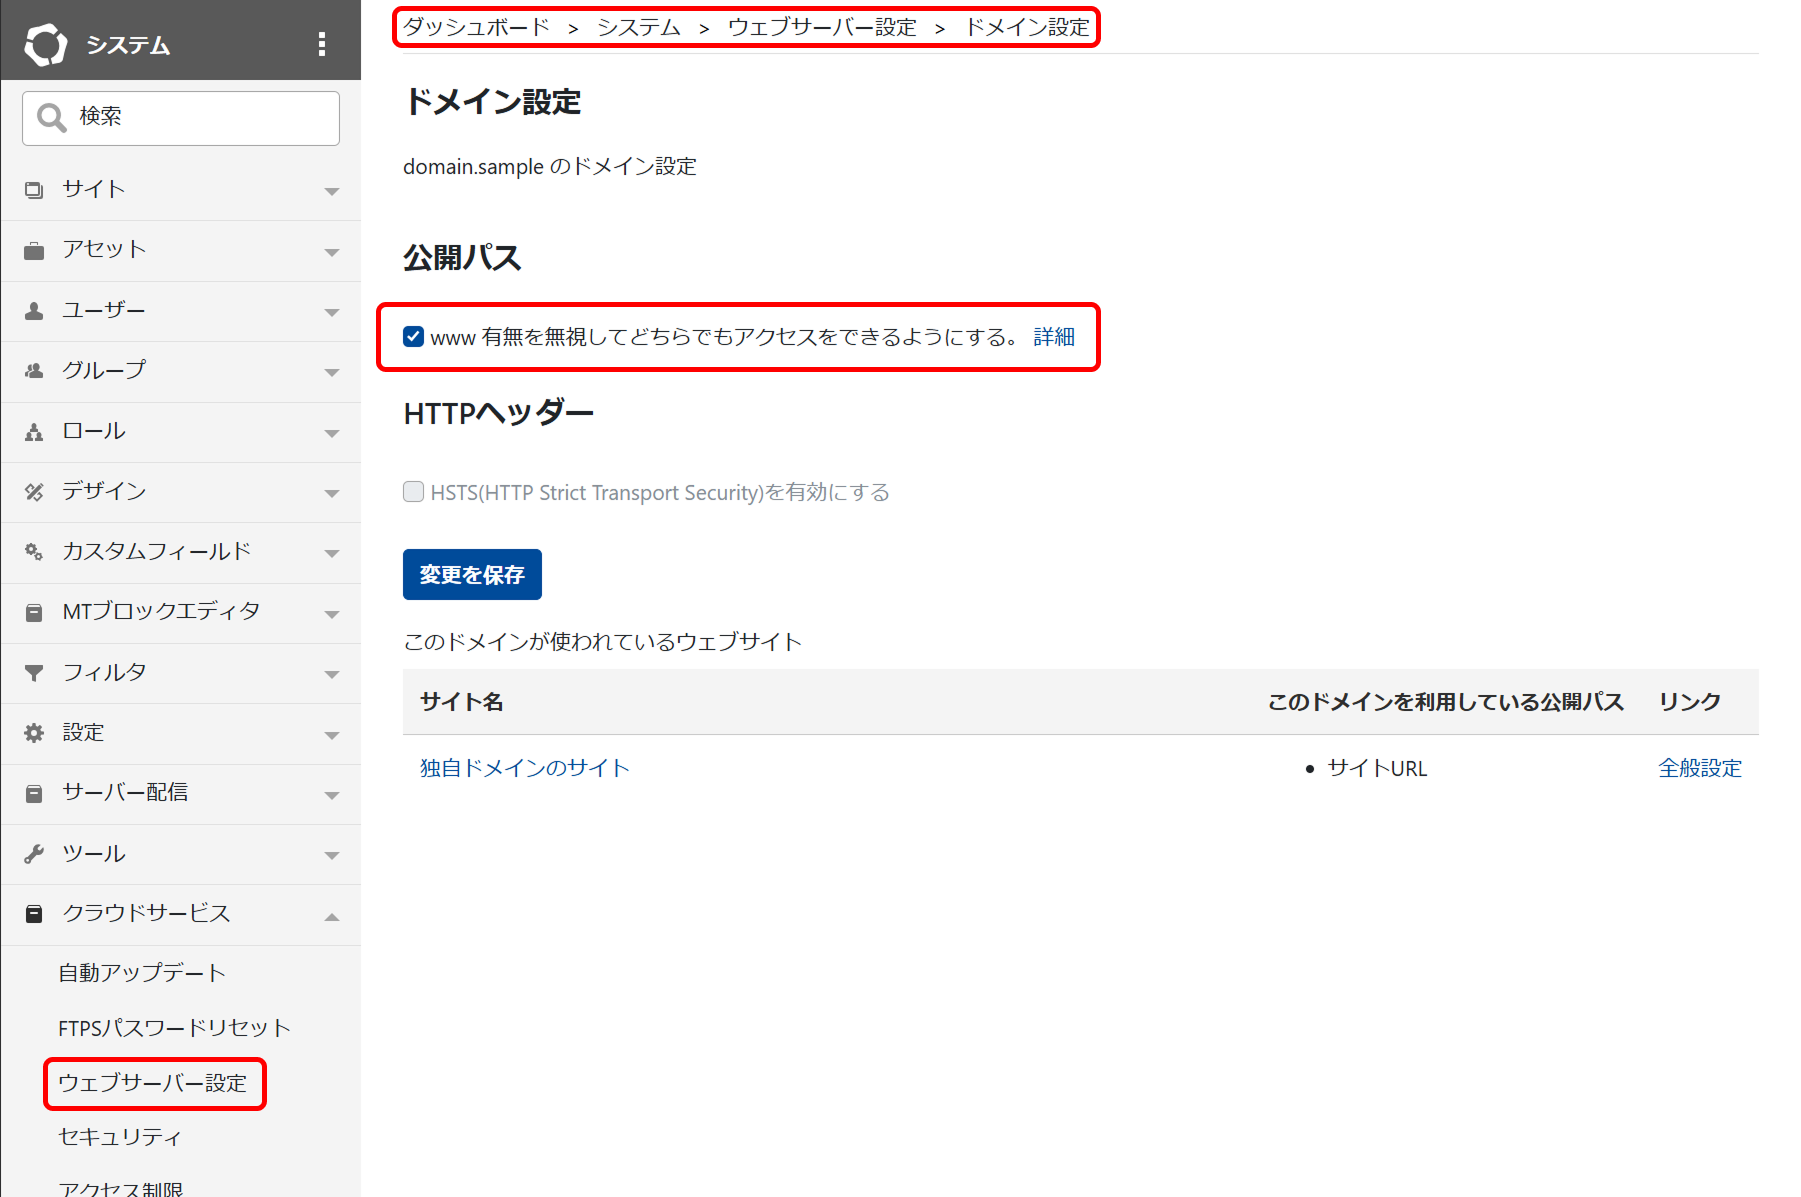Click the フィルタ funnel icon

click(x=34, y=673)
